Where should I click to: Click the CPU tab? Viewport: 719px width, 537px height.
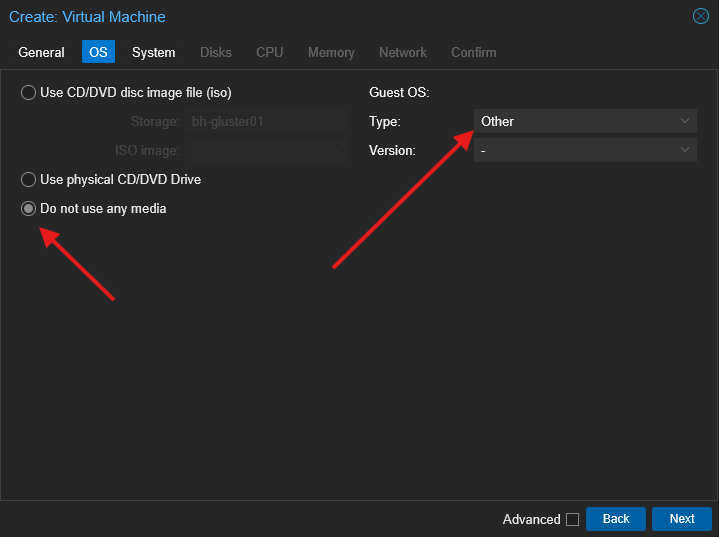(269, 52)
